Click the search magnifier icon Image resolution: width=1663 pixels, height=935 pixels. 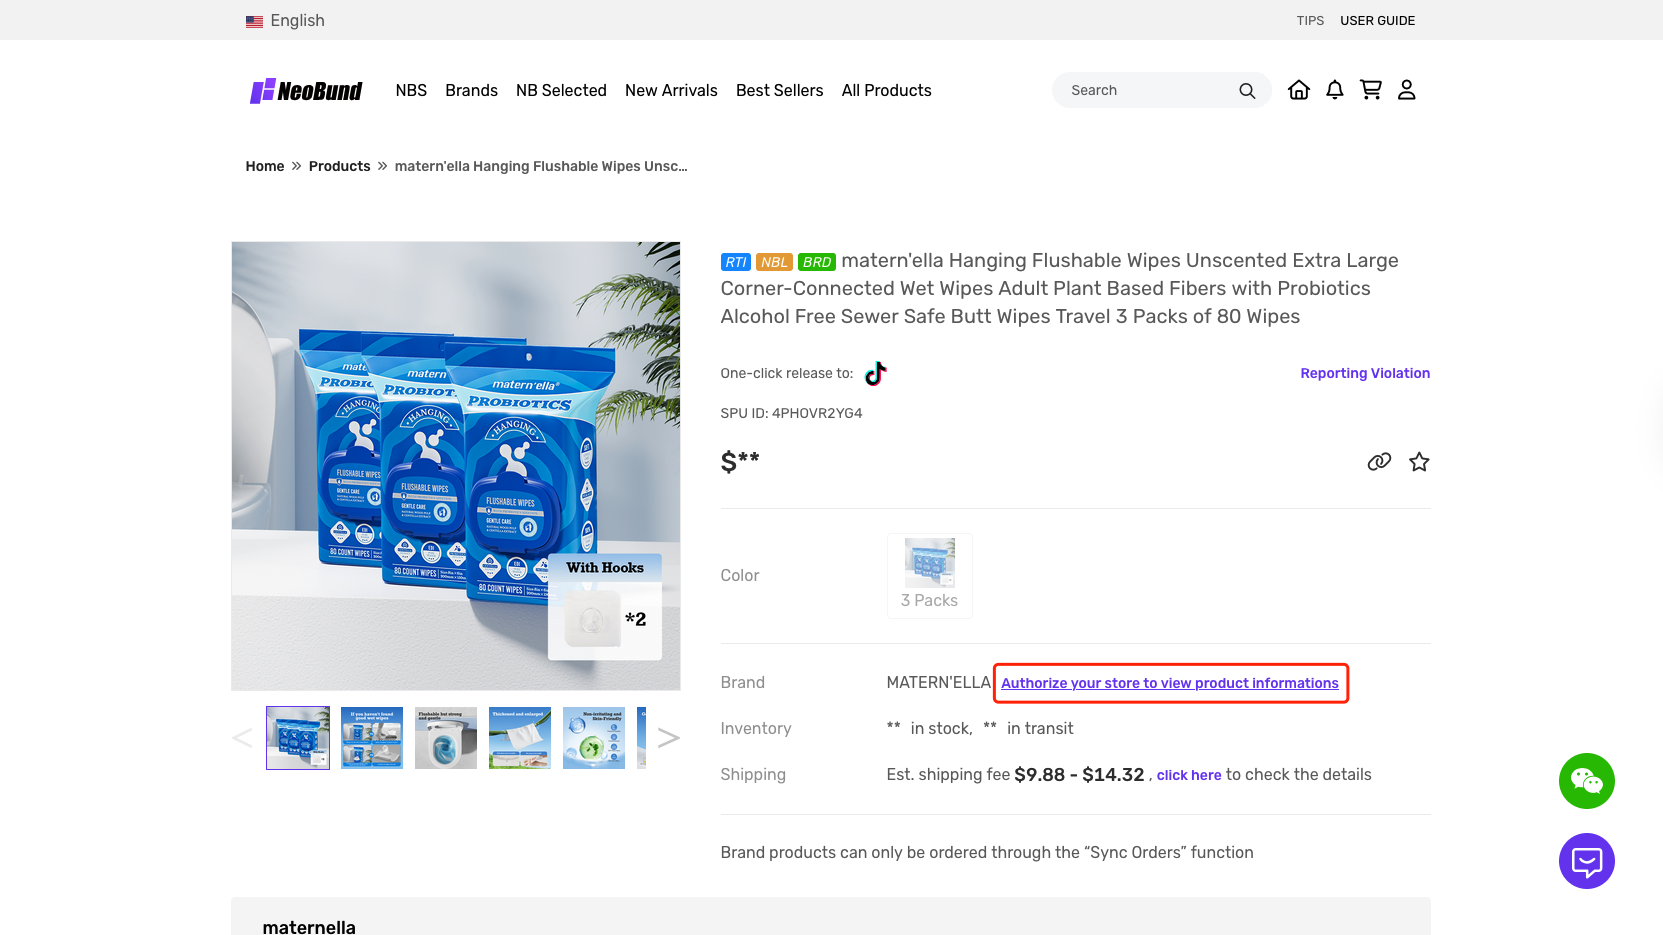pyautogui.click(x=1247, y=91)
